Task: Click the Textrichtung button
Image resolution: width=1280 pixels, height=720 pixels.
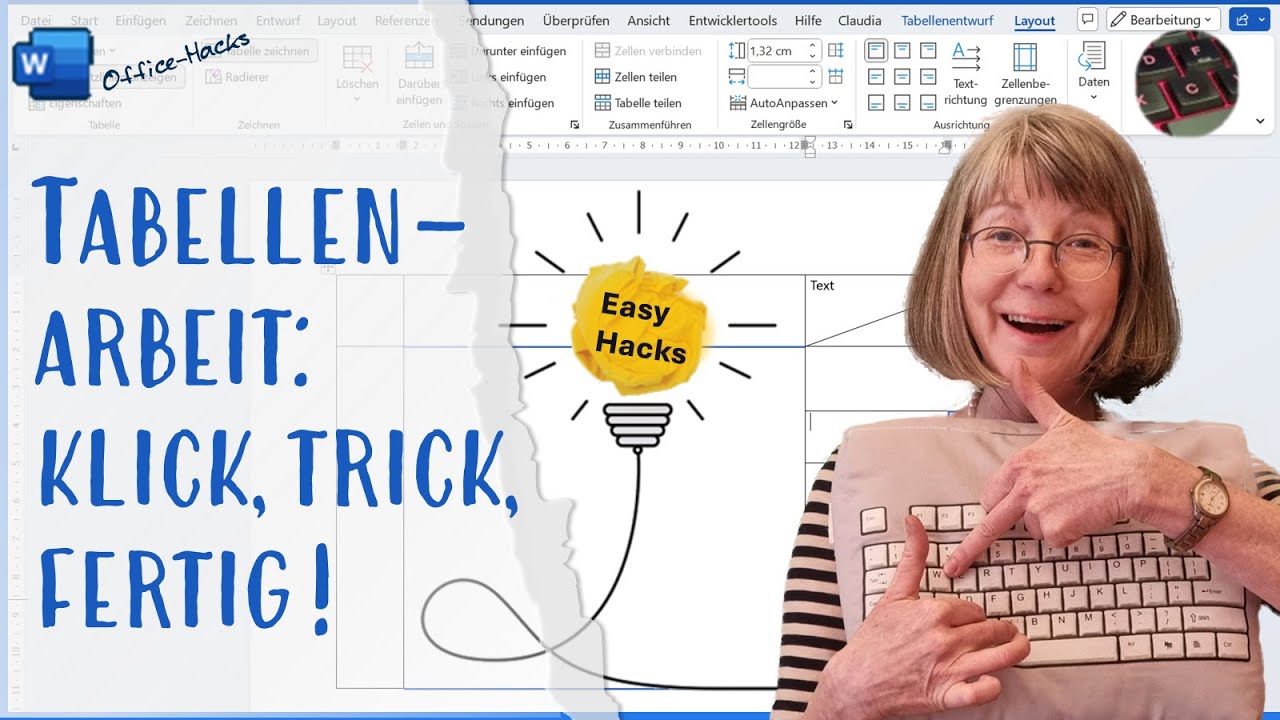Action: 965,74
